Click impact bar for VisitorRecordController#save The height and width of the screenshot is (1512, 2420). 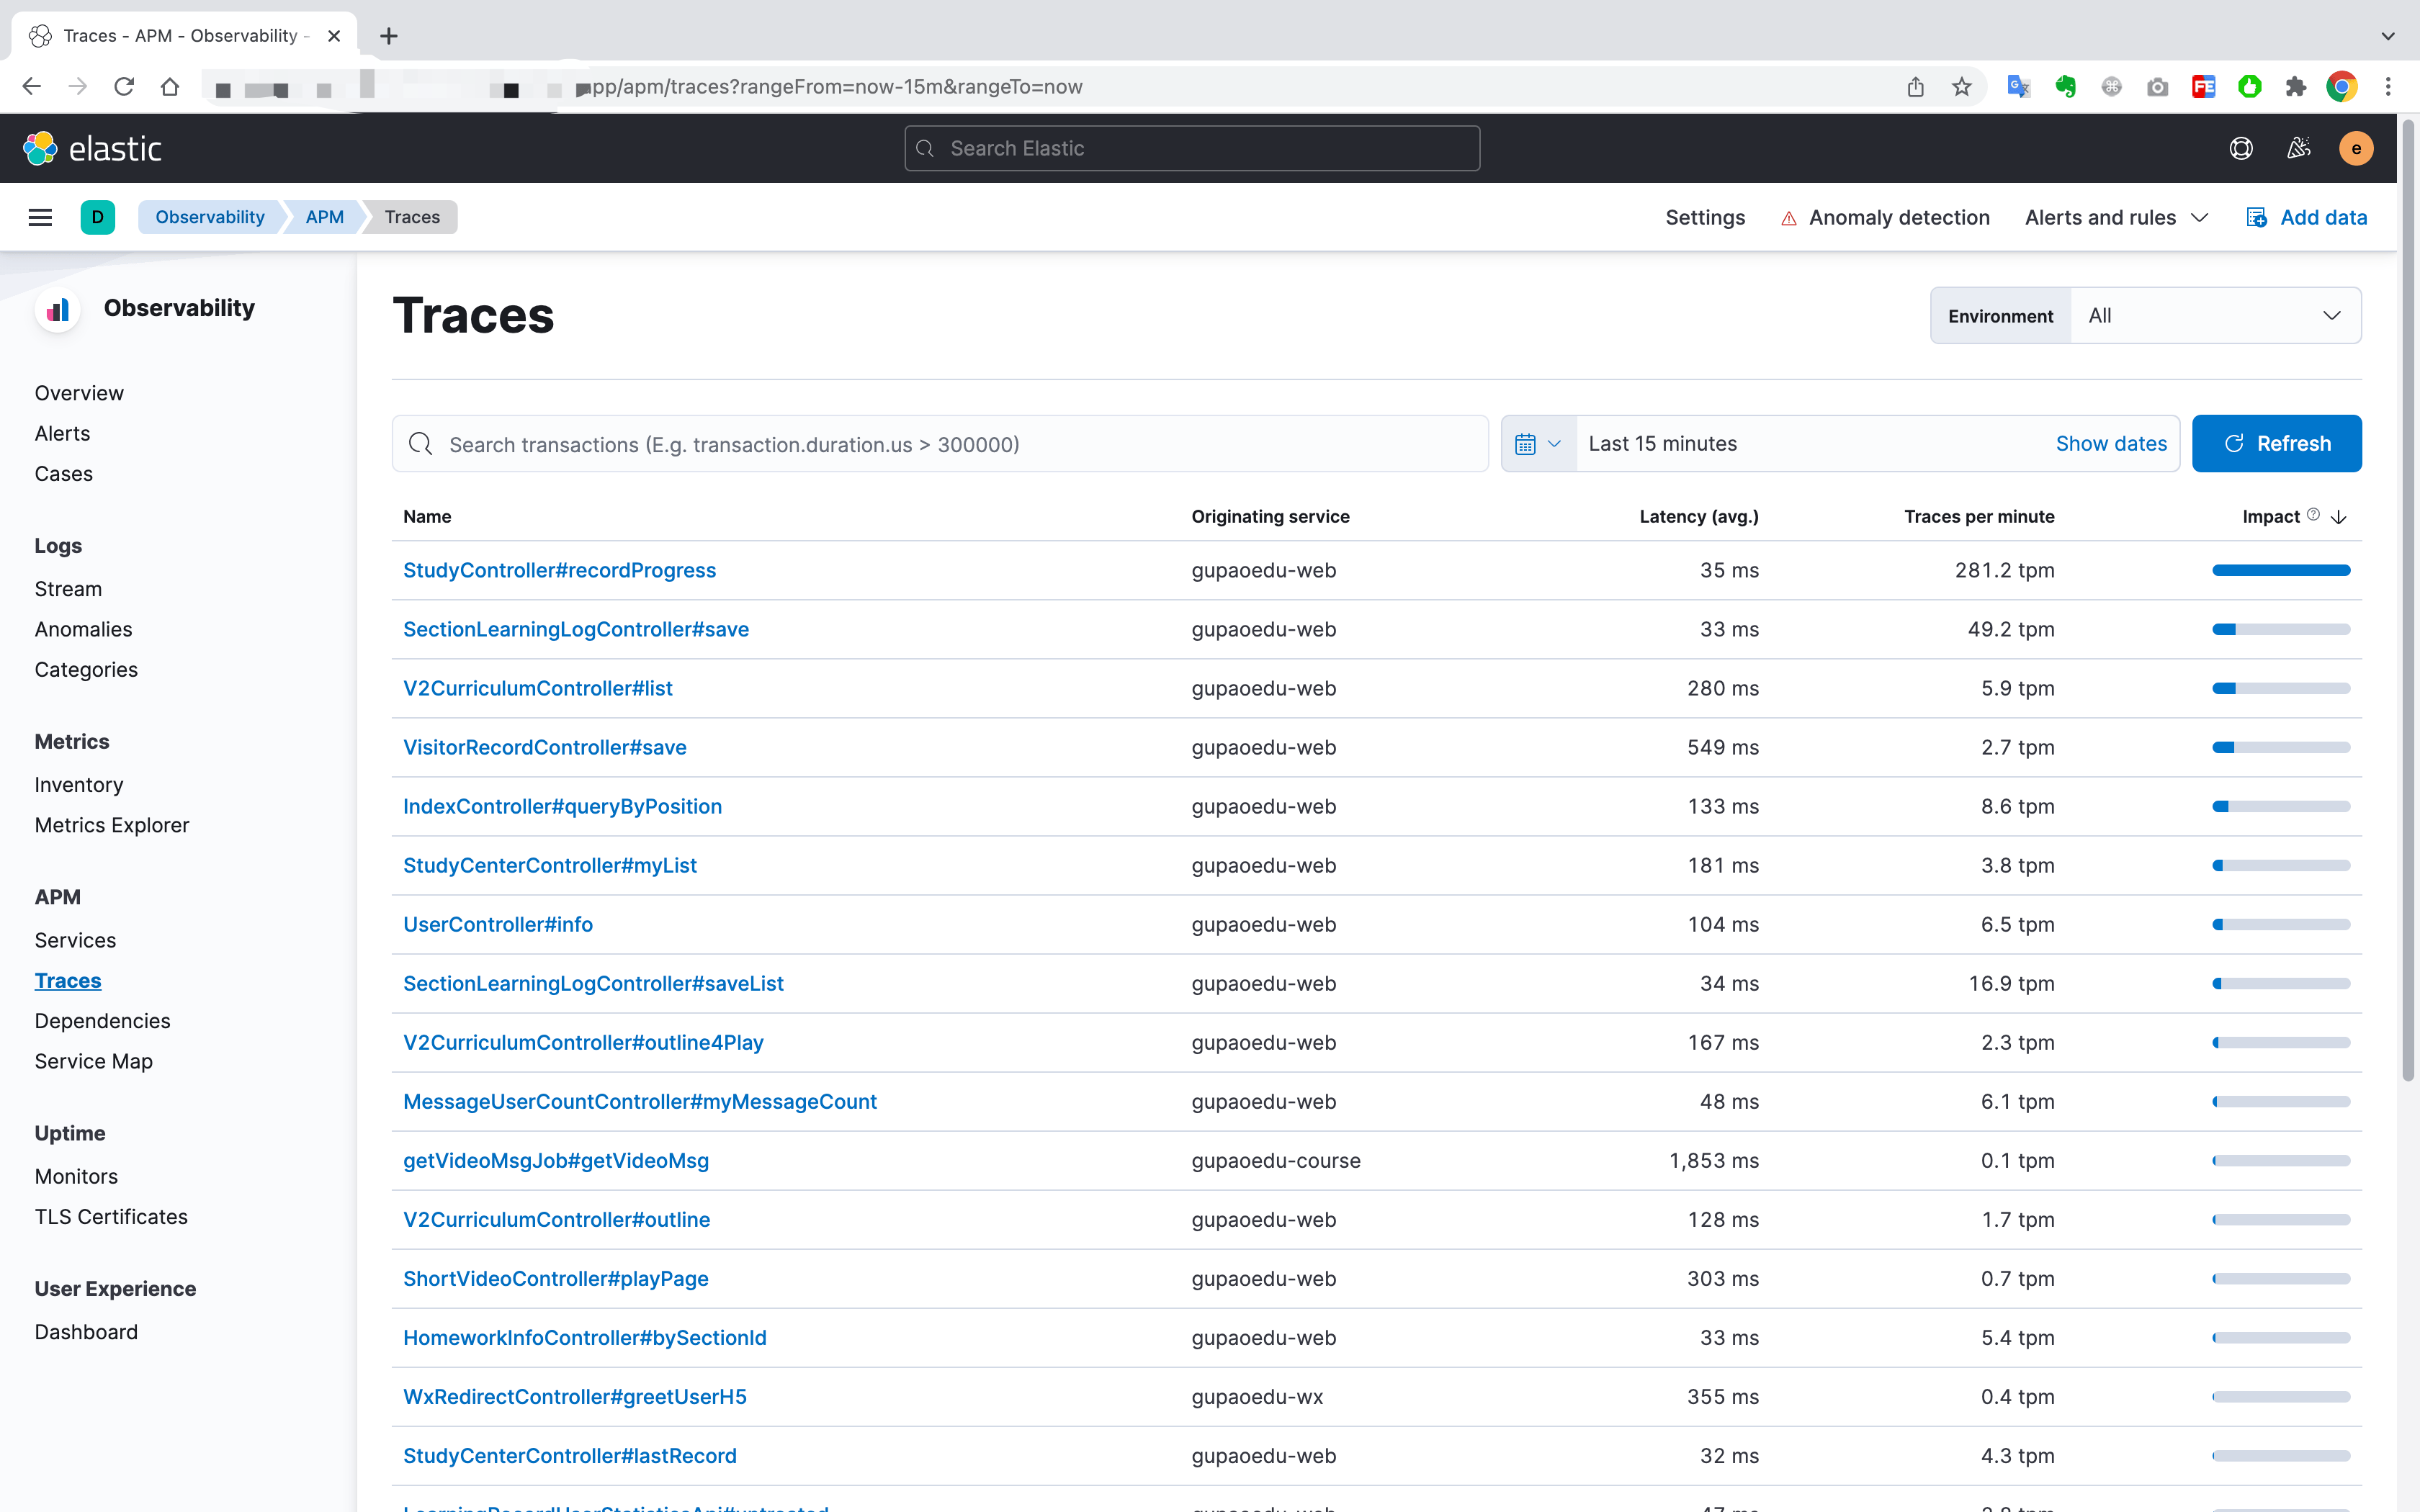point(2281,747)
